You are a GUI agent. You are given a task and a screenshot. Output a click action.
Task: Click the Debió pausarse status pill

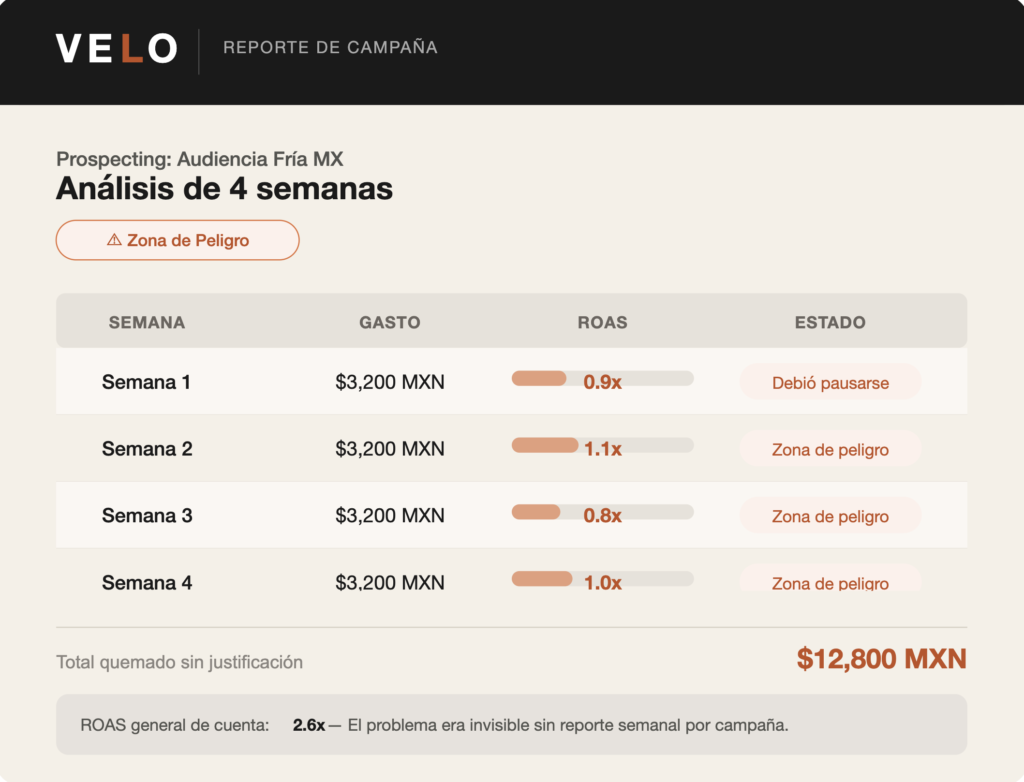(830, 382)
